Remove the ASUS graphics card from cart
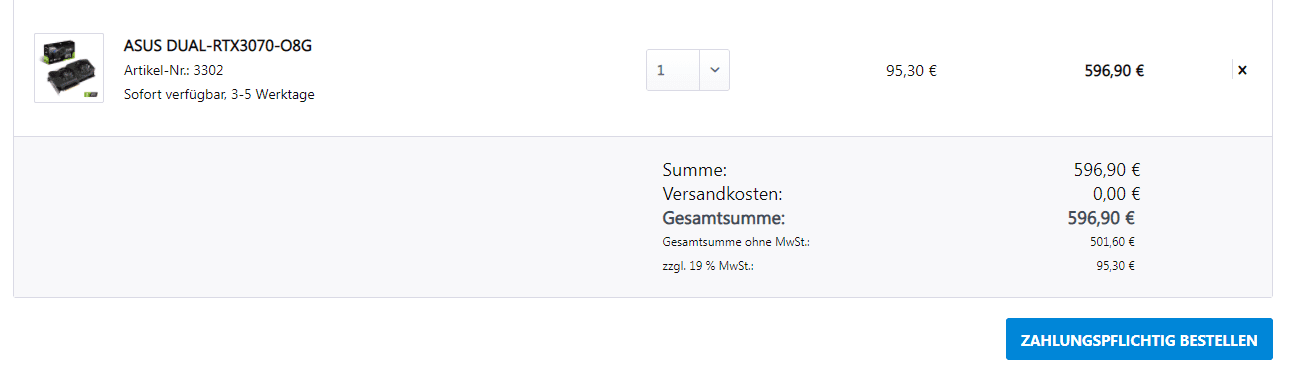The width and height of the screenshot is (1310, 379). tap(1242, 70)
